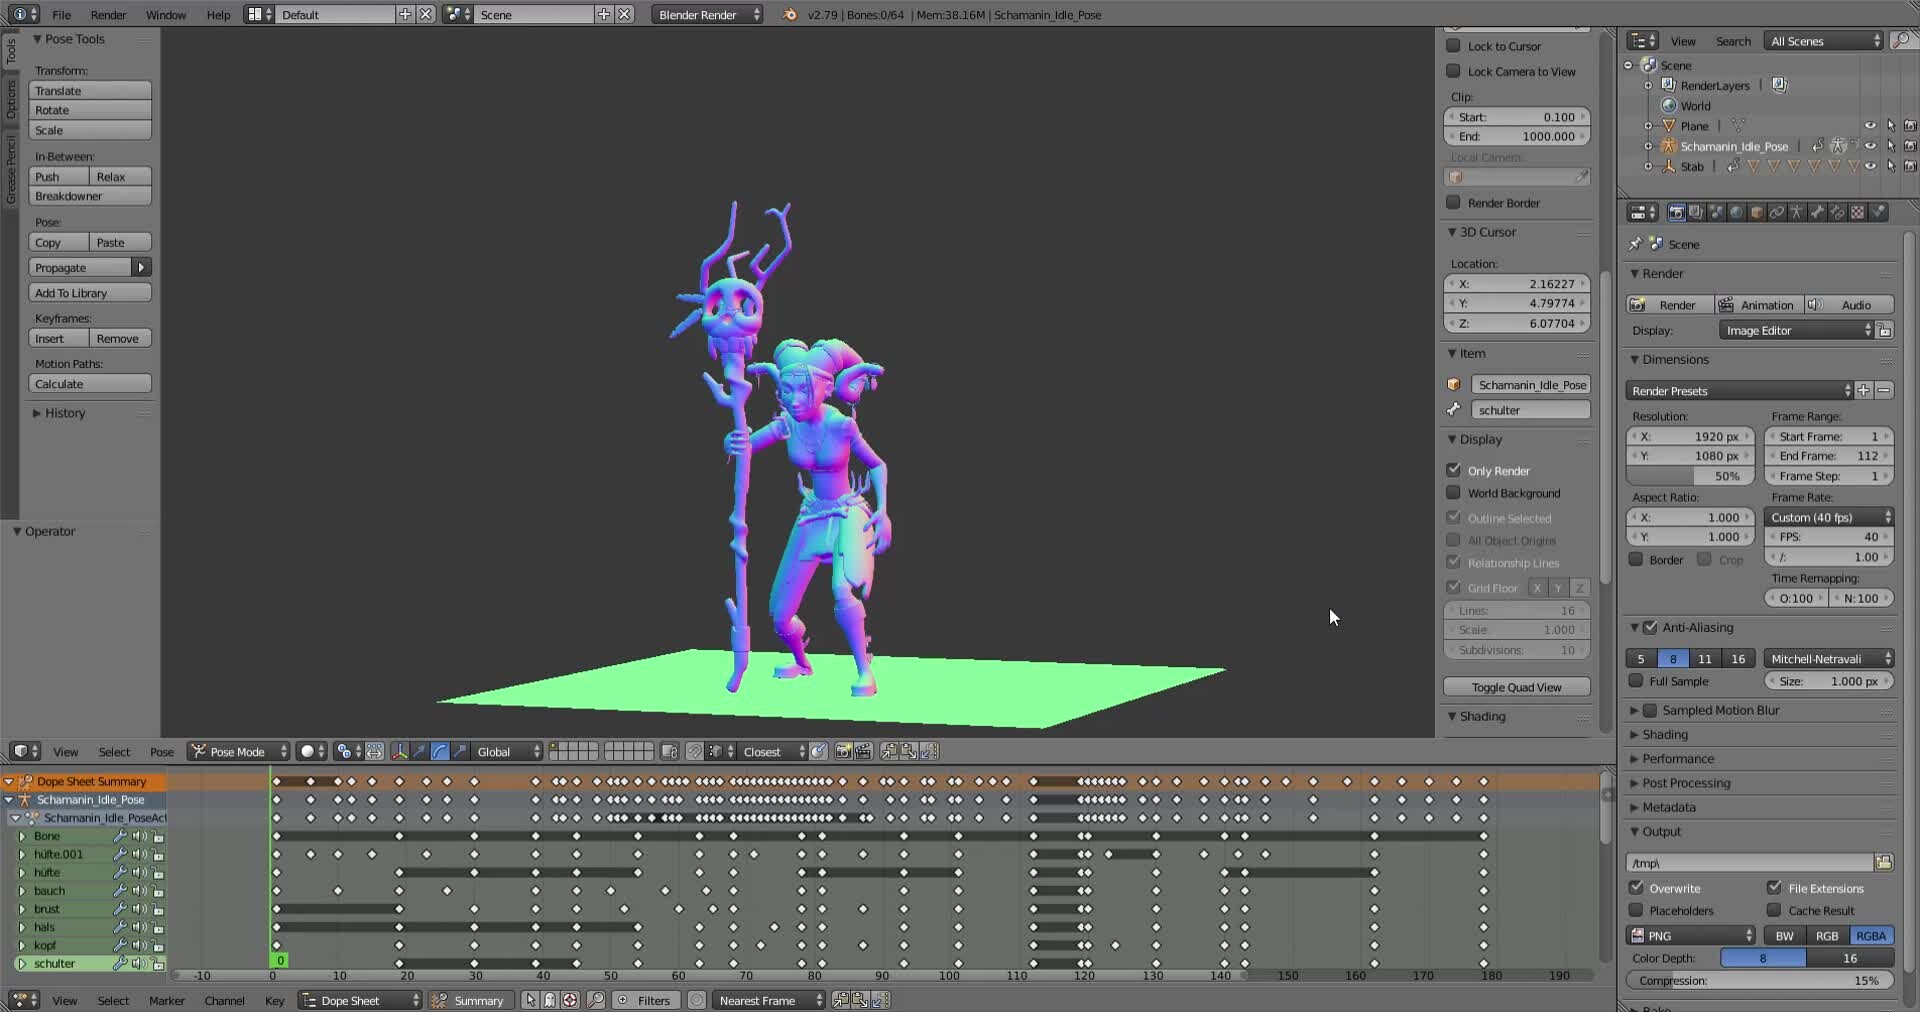1920x1012 pixels.
Task: Enable the World Background checkbox
Action: pos(1455,493)
